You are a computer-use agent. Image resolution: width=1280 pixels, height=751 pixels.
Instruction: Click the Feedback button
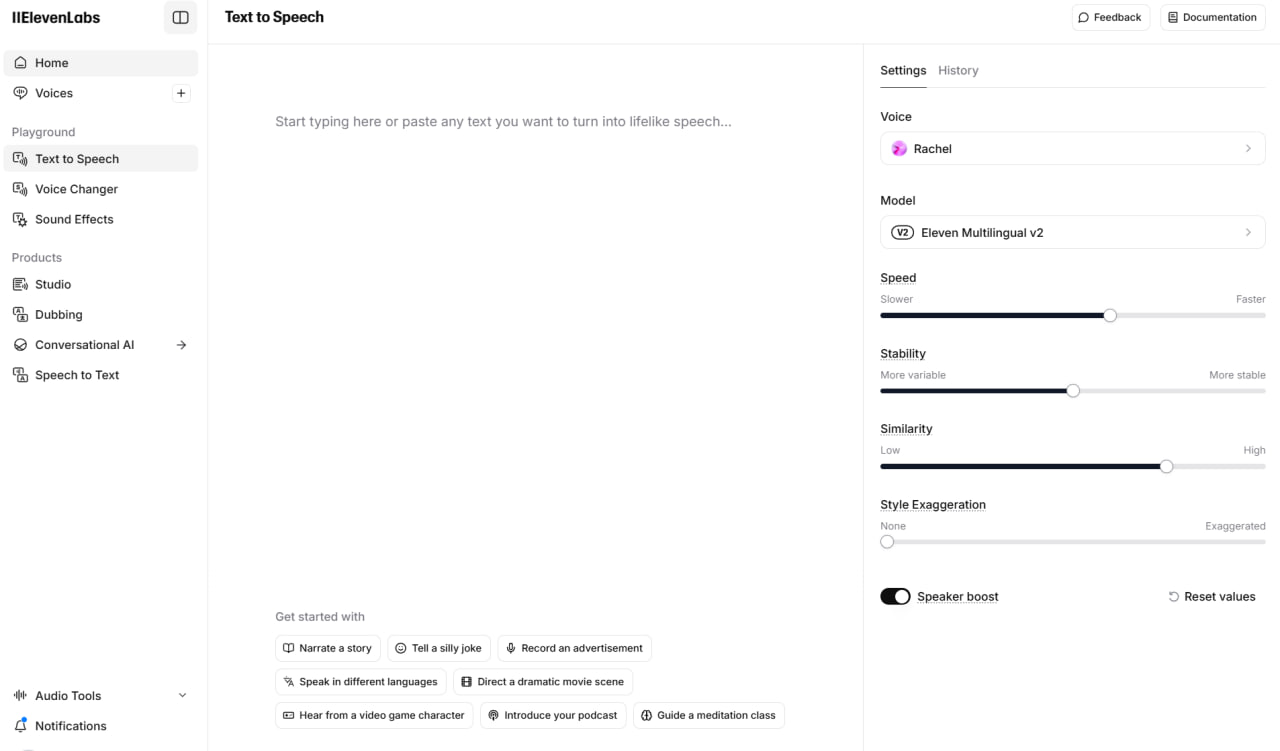click(1110, 17)
